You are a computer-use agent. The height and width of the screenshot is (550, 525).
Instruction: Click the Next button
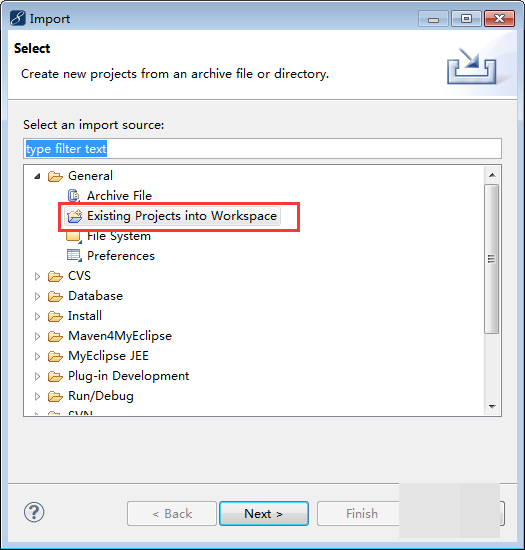264,514
